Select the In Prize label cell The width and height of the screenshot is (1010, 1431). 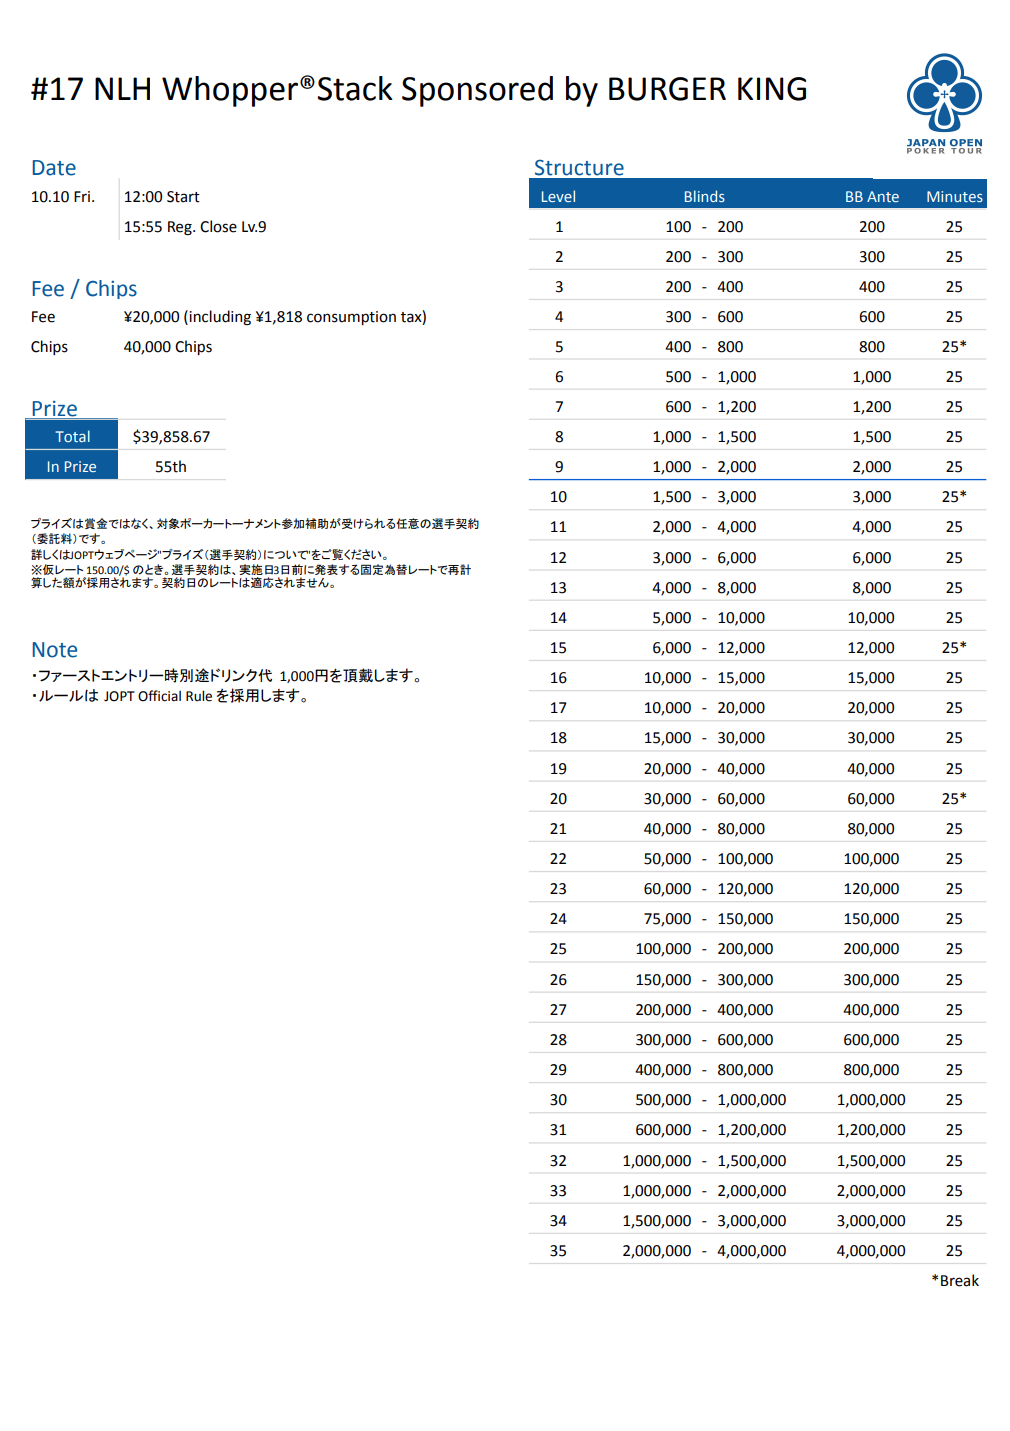coord(72,467)
